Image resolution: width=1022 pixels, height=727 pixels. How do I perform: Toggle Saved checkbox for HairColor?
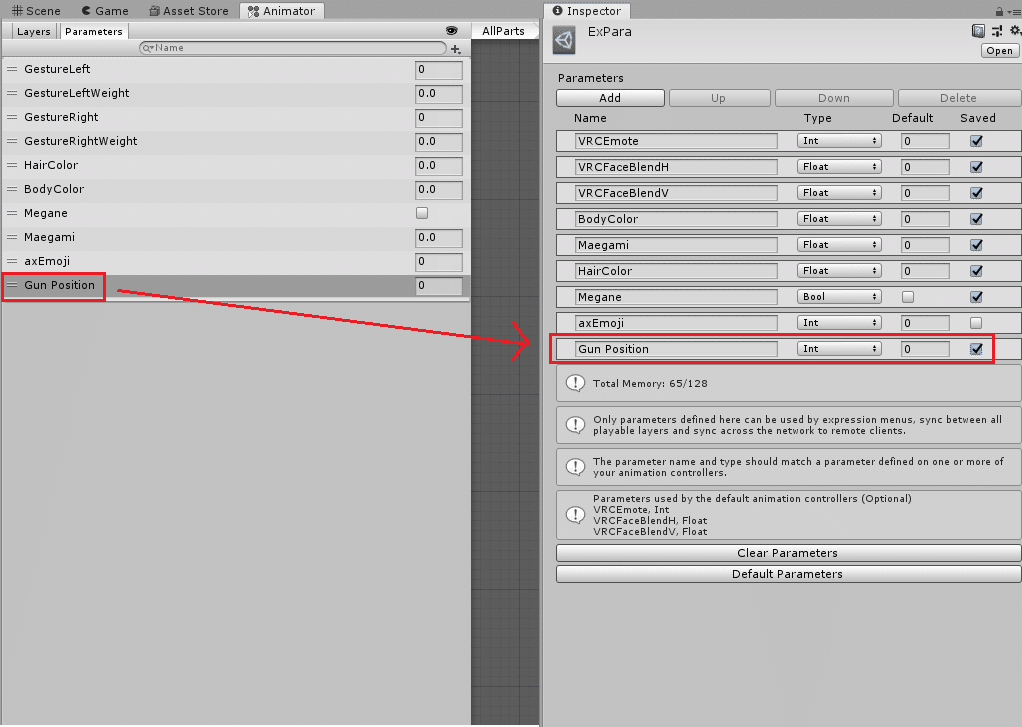[x=976, y=271]
